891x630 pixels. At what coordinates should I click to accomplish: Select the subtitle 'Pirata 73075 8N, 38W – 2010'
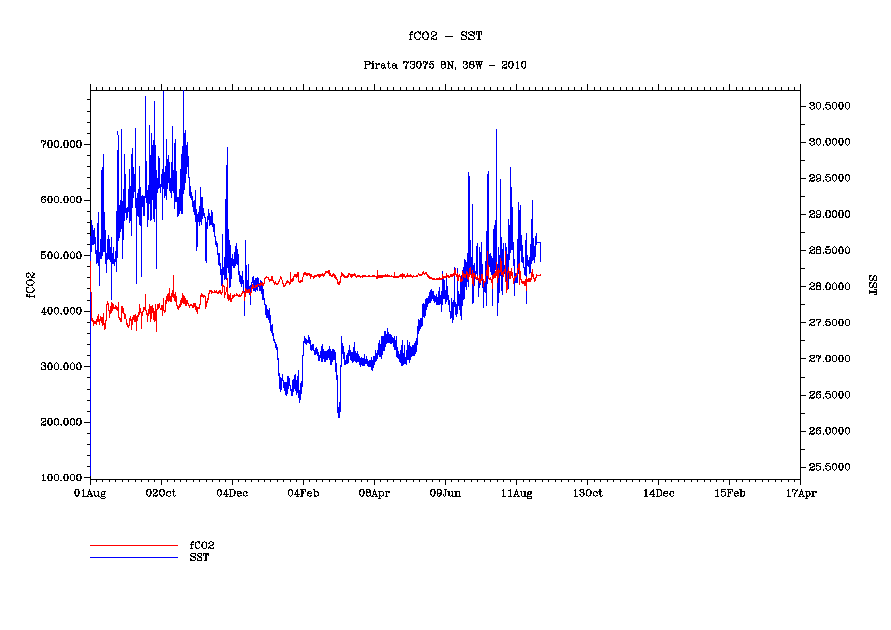[x=445, y=65]
